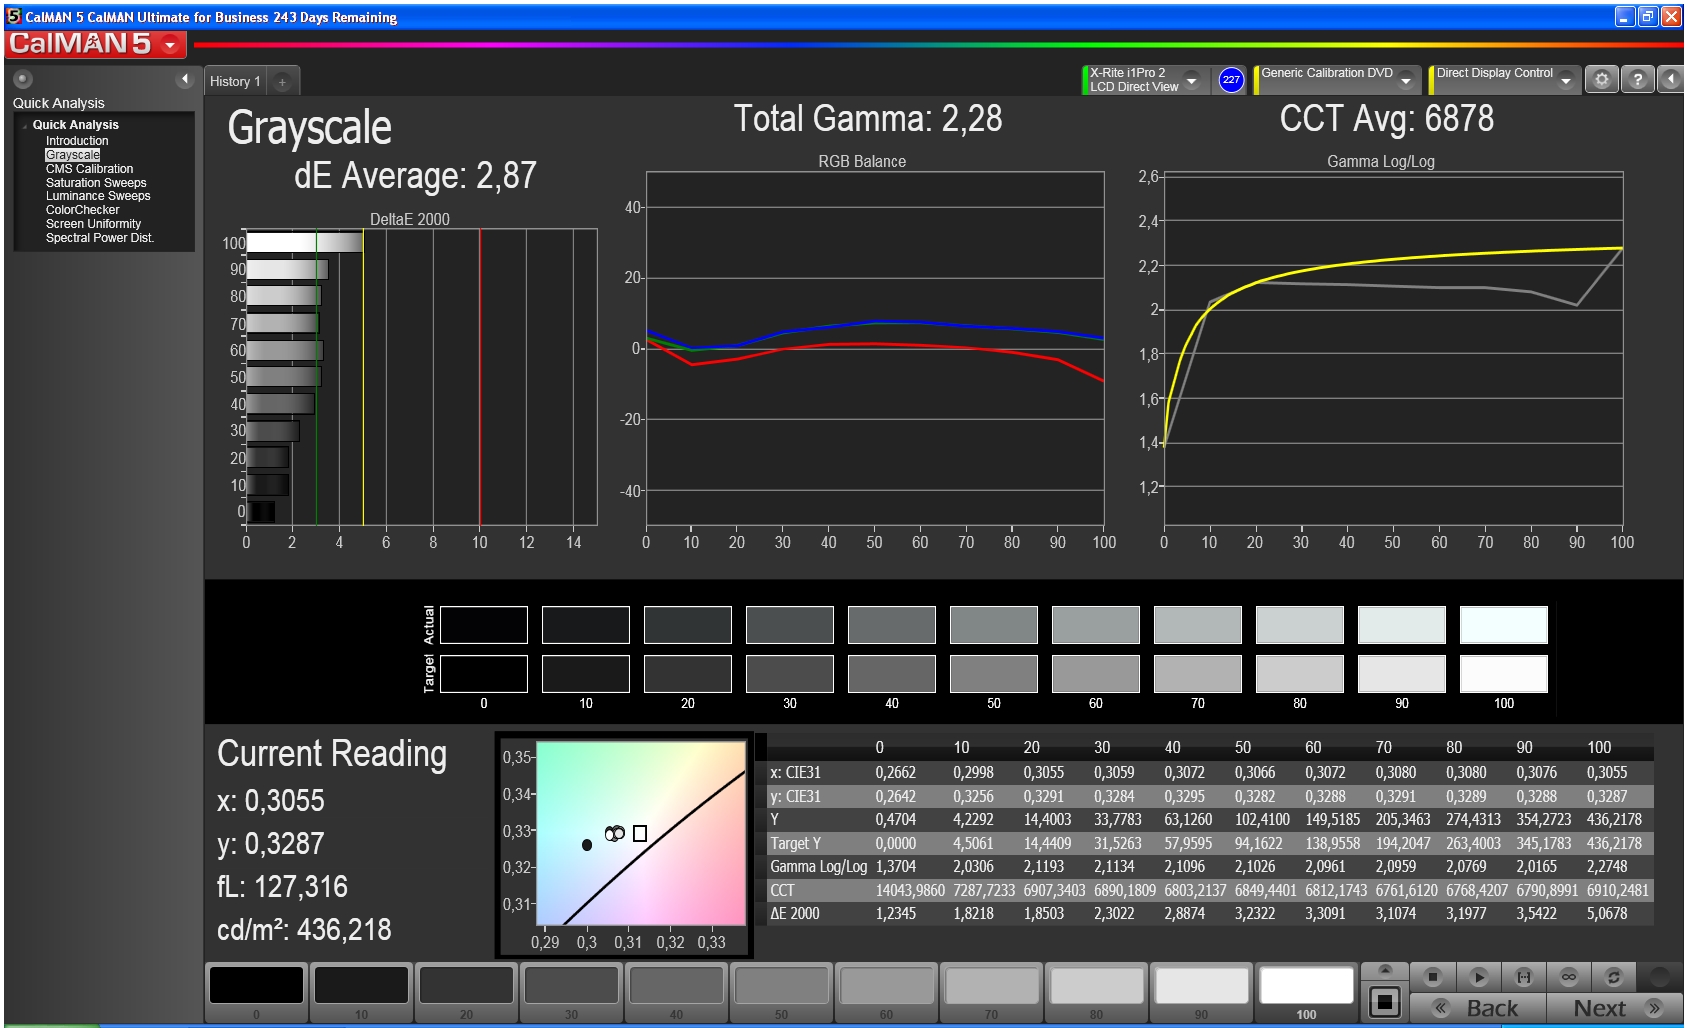Click the stop measurement button
1688x1028 pixels.
point(1433,977)
